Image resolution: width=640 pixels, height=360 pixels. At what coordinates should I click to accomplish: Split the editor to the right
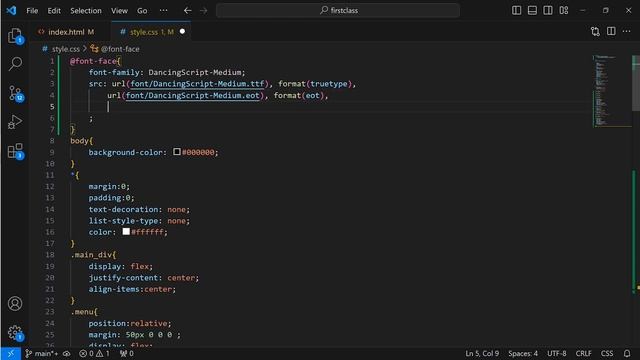click(611, 31)
